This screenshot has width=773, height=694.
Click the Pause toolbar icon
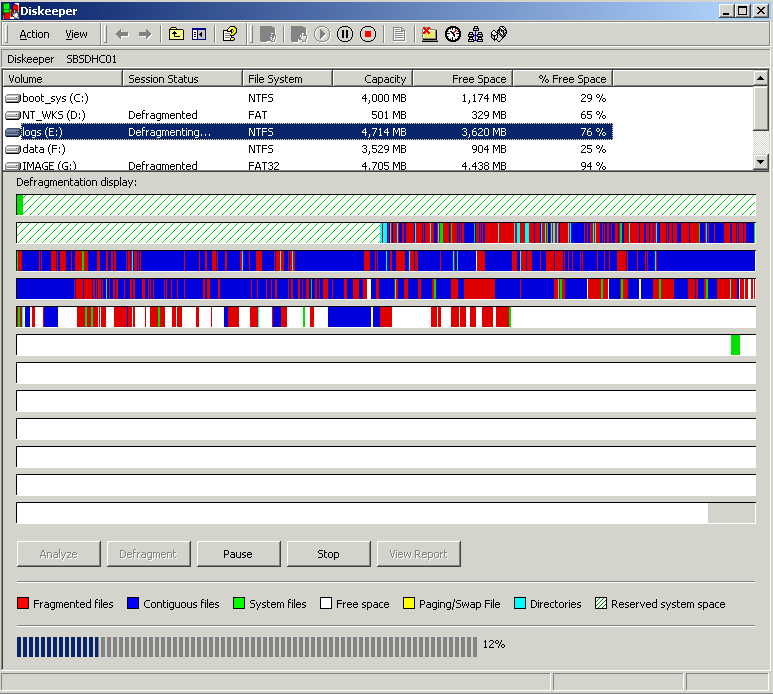coord(345,35)
